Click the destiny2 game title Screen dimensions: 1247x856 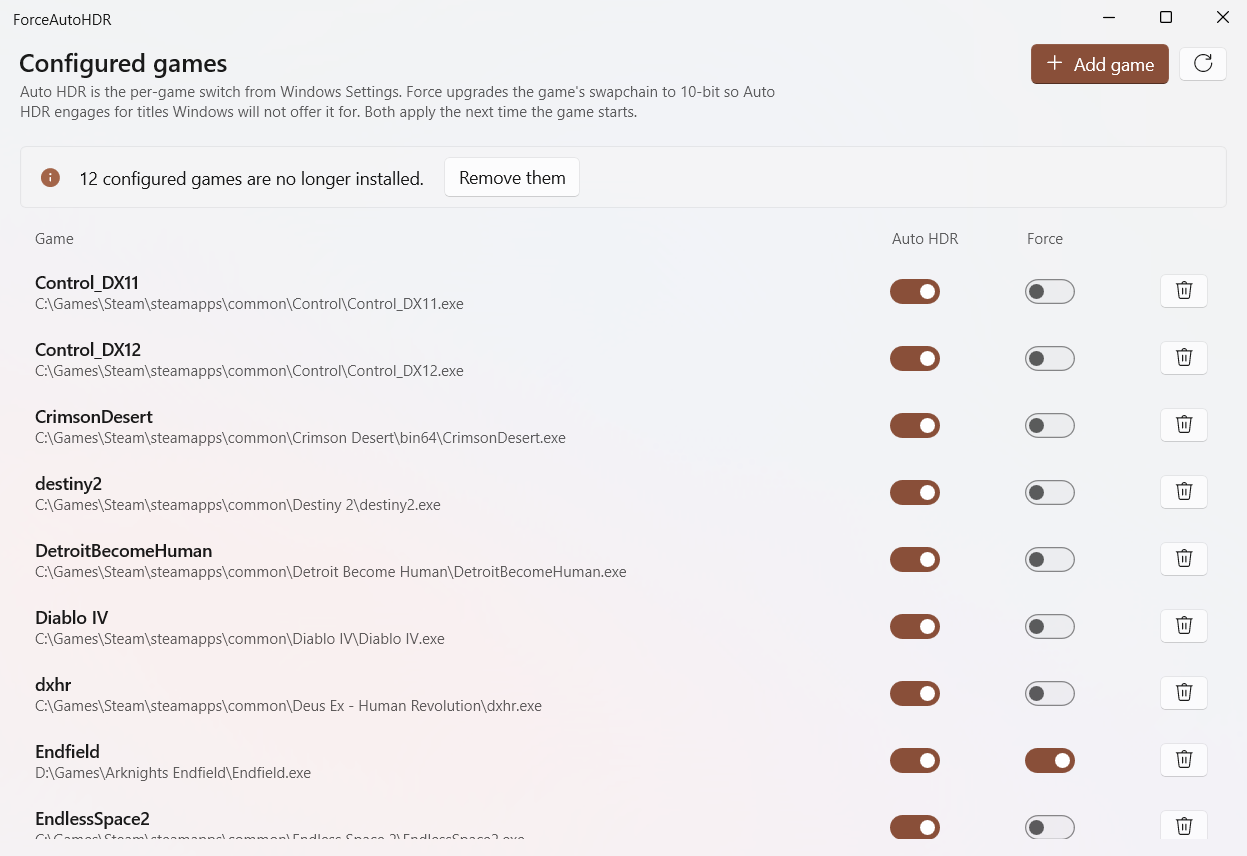click(69, 484)
